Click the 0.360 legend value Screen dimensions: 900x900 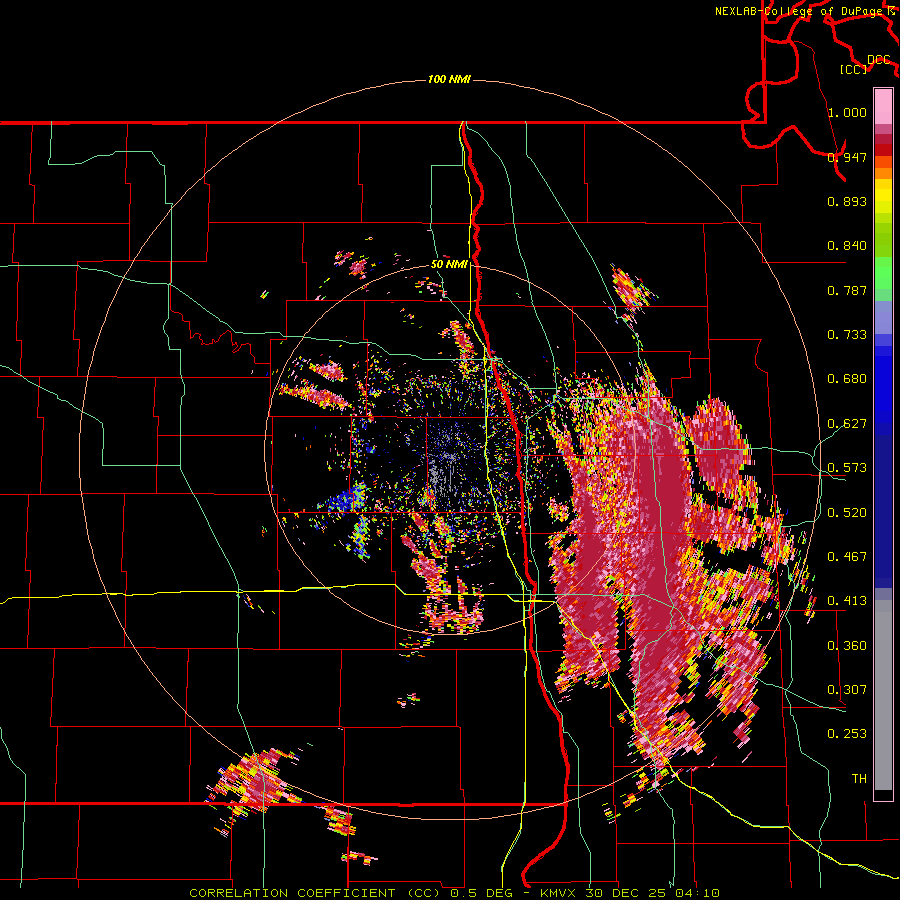[847, 645]
